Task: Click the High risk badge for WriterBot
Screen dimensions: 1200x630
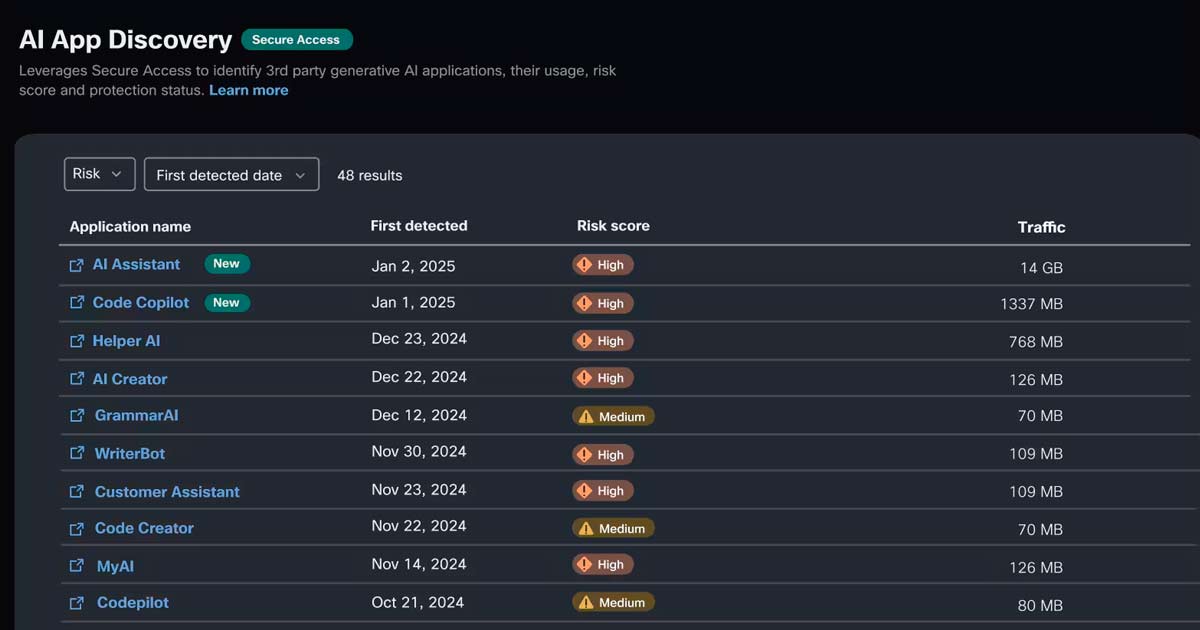Action: pos(603,454)
